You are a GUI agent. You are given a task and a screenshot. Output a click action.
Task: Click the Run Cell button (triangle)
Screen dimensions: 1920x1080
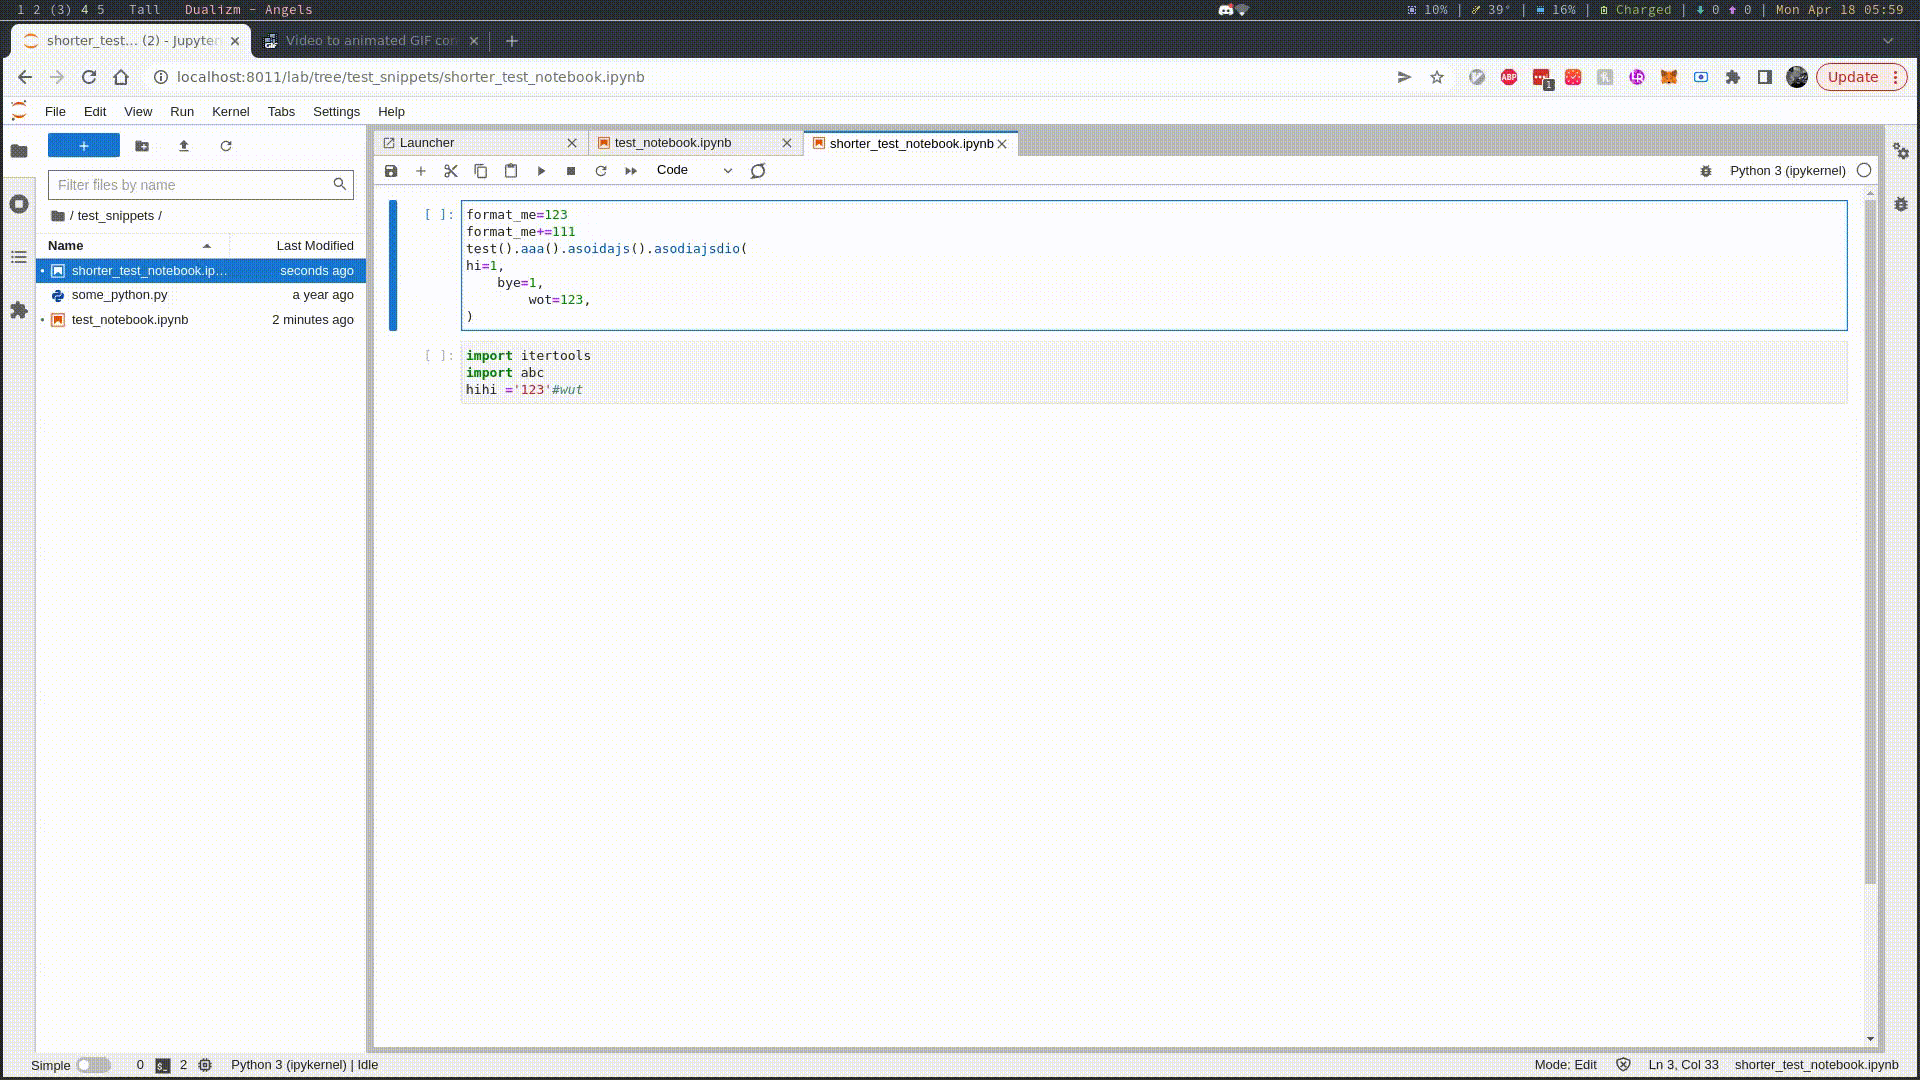(x=542, y=170)
